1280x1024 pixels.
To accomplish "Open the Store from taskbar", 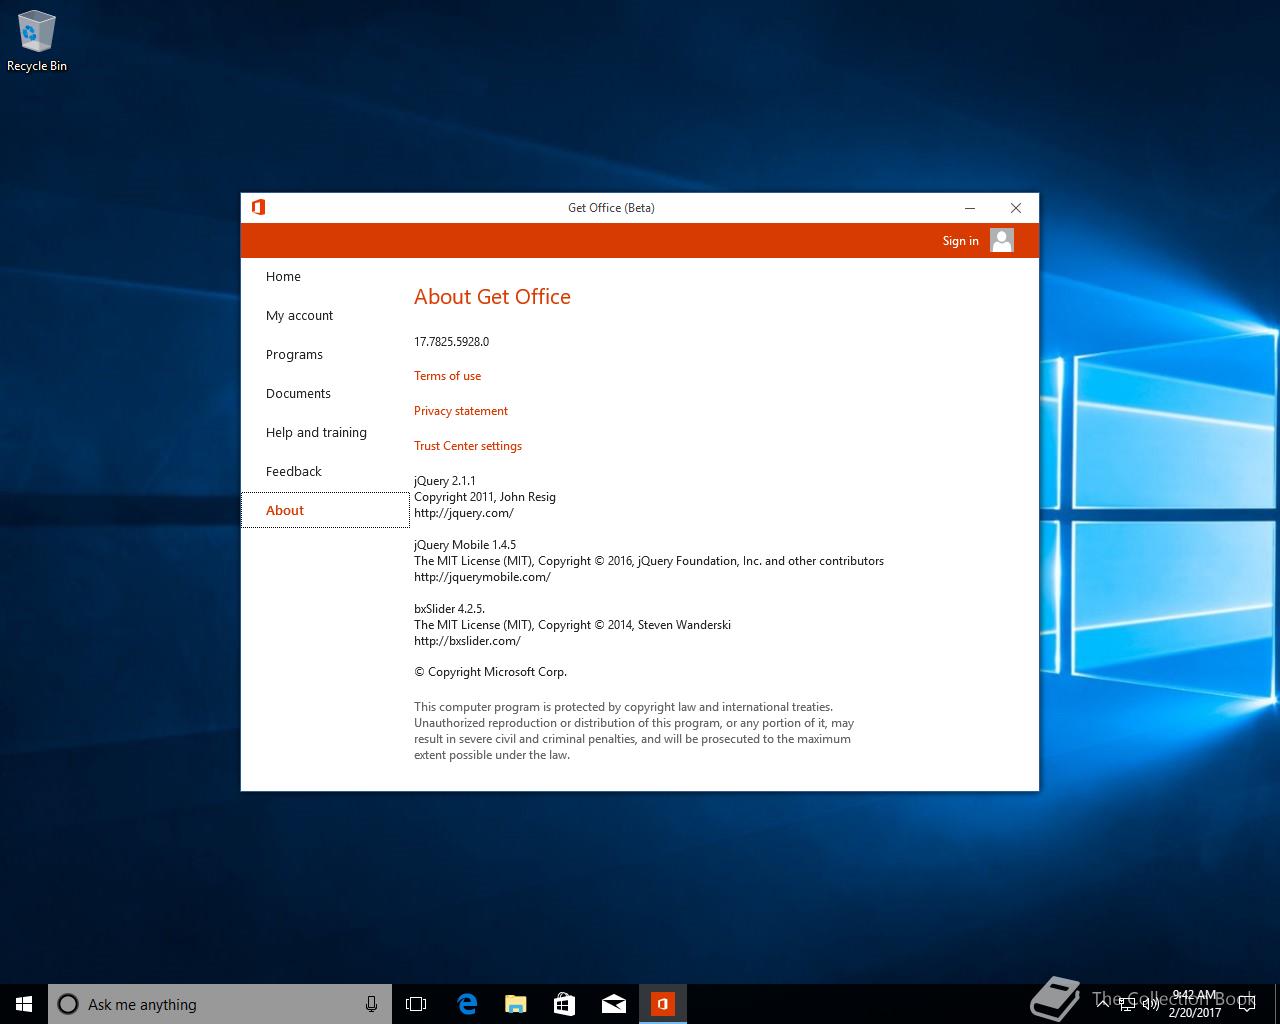I will [564, 1004].
